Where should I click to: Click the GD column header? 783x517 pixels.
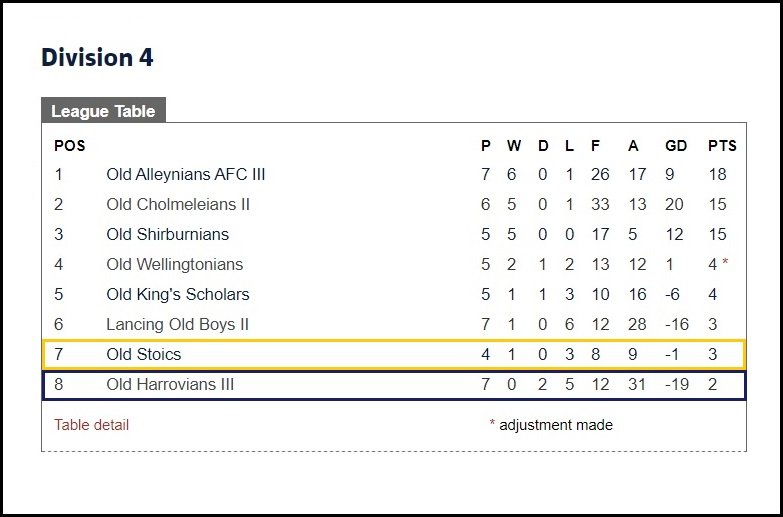676,146
